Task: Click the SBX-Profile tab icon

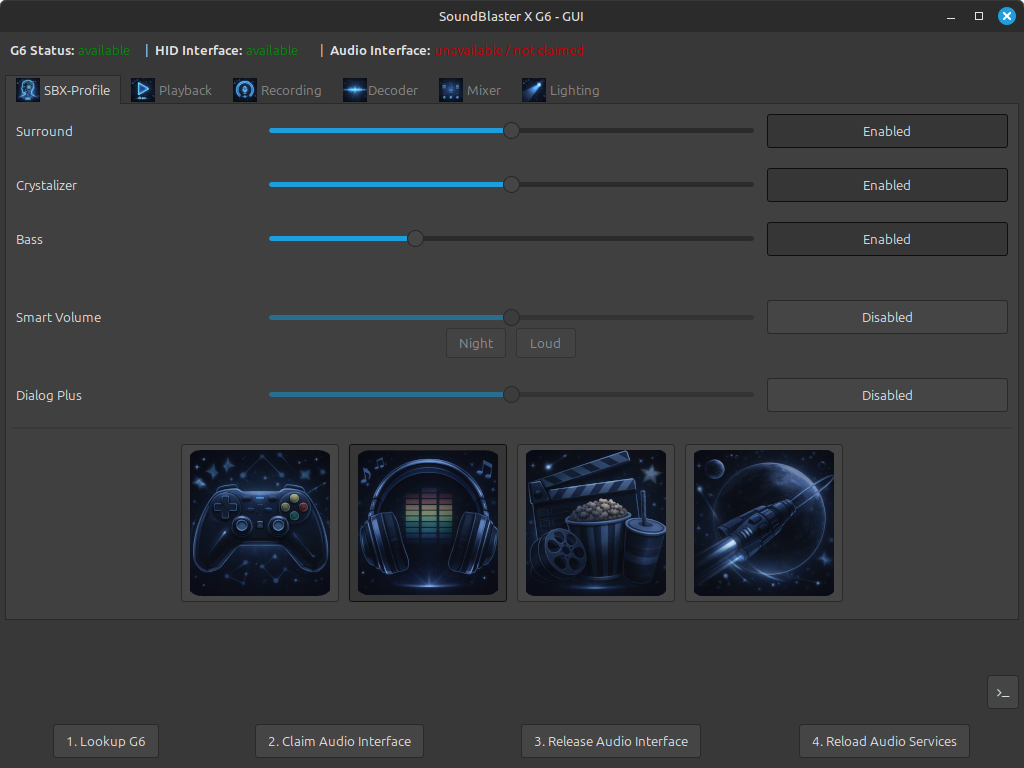Action: point(27,90)
